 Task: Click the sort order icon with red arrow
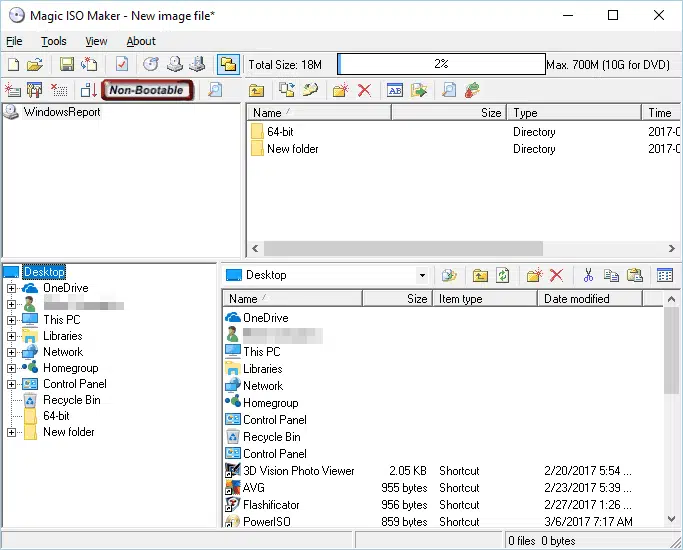tap(89, 90)
